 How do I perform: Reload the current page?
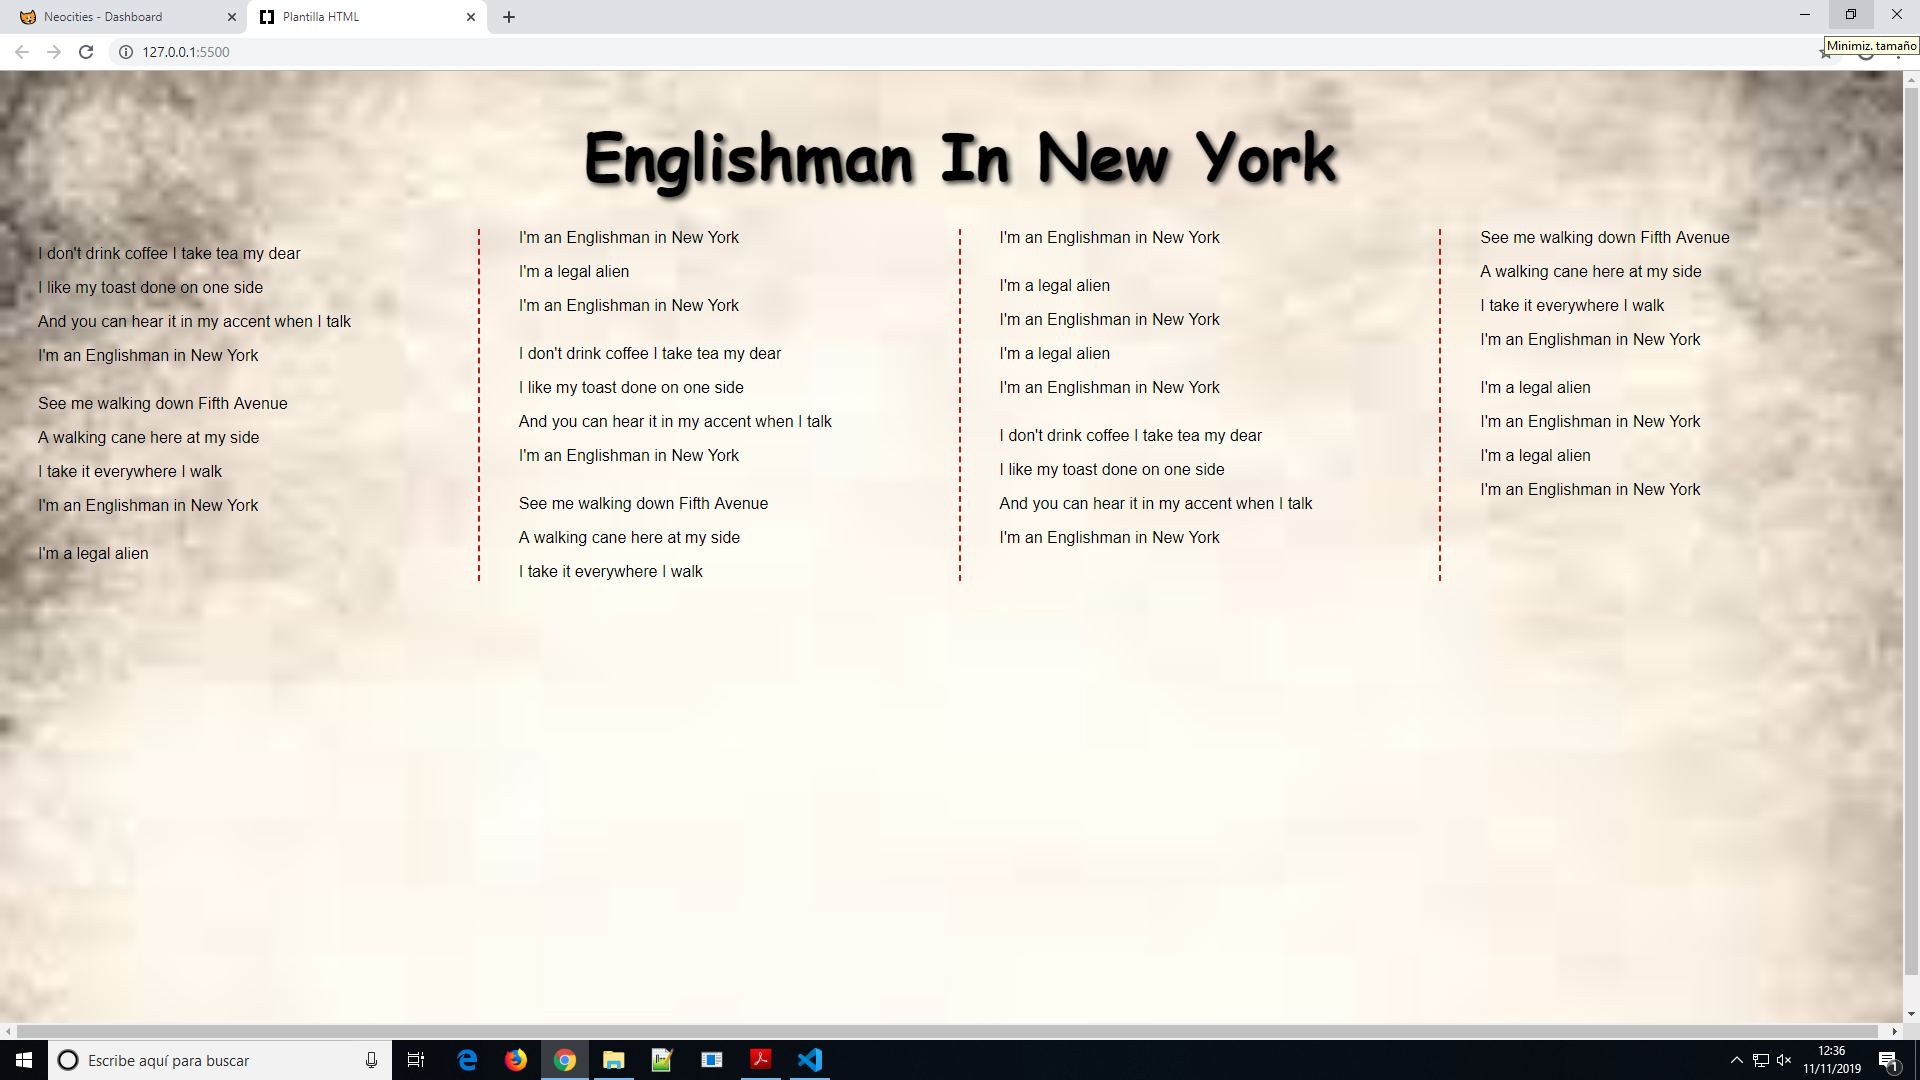(86, 52)
